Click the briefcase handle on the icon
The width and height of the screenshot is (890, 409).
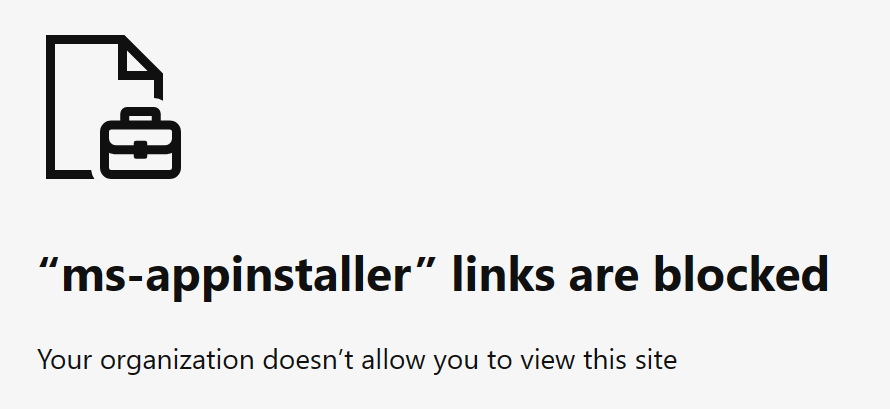click(141, 115)
